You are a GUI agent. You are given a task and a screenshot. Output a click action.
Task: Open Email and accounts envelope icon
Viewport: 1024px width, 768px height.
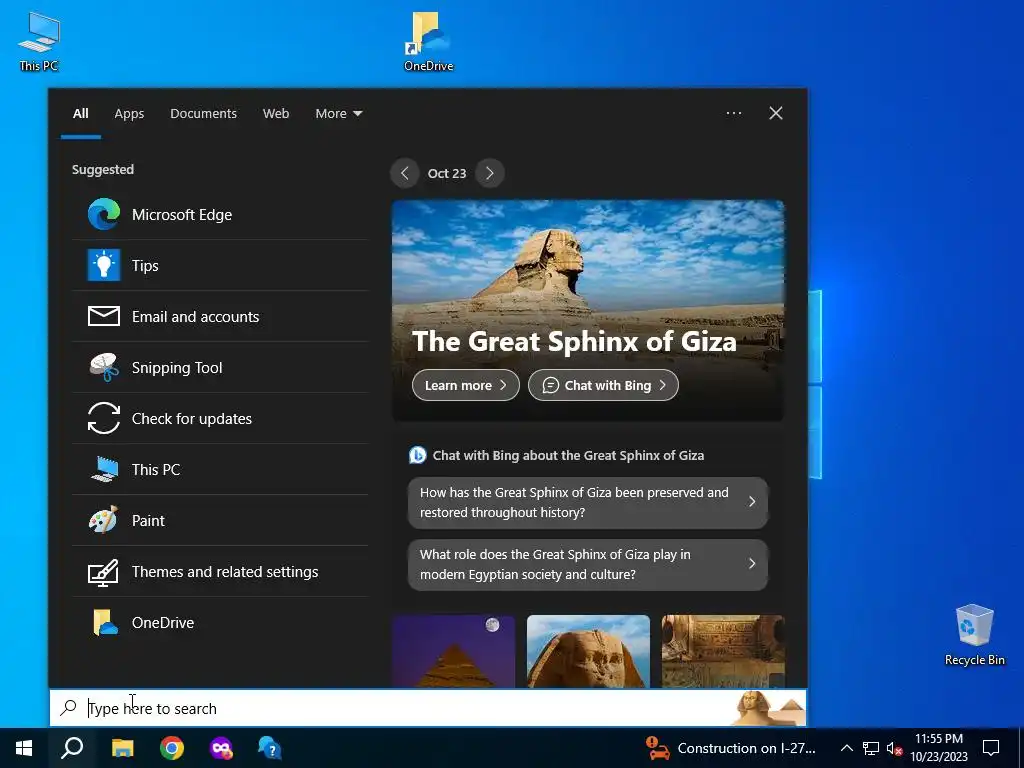(x=104, y=317)
